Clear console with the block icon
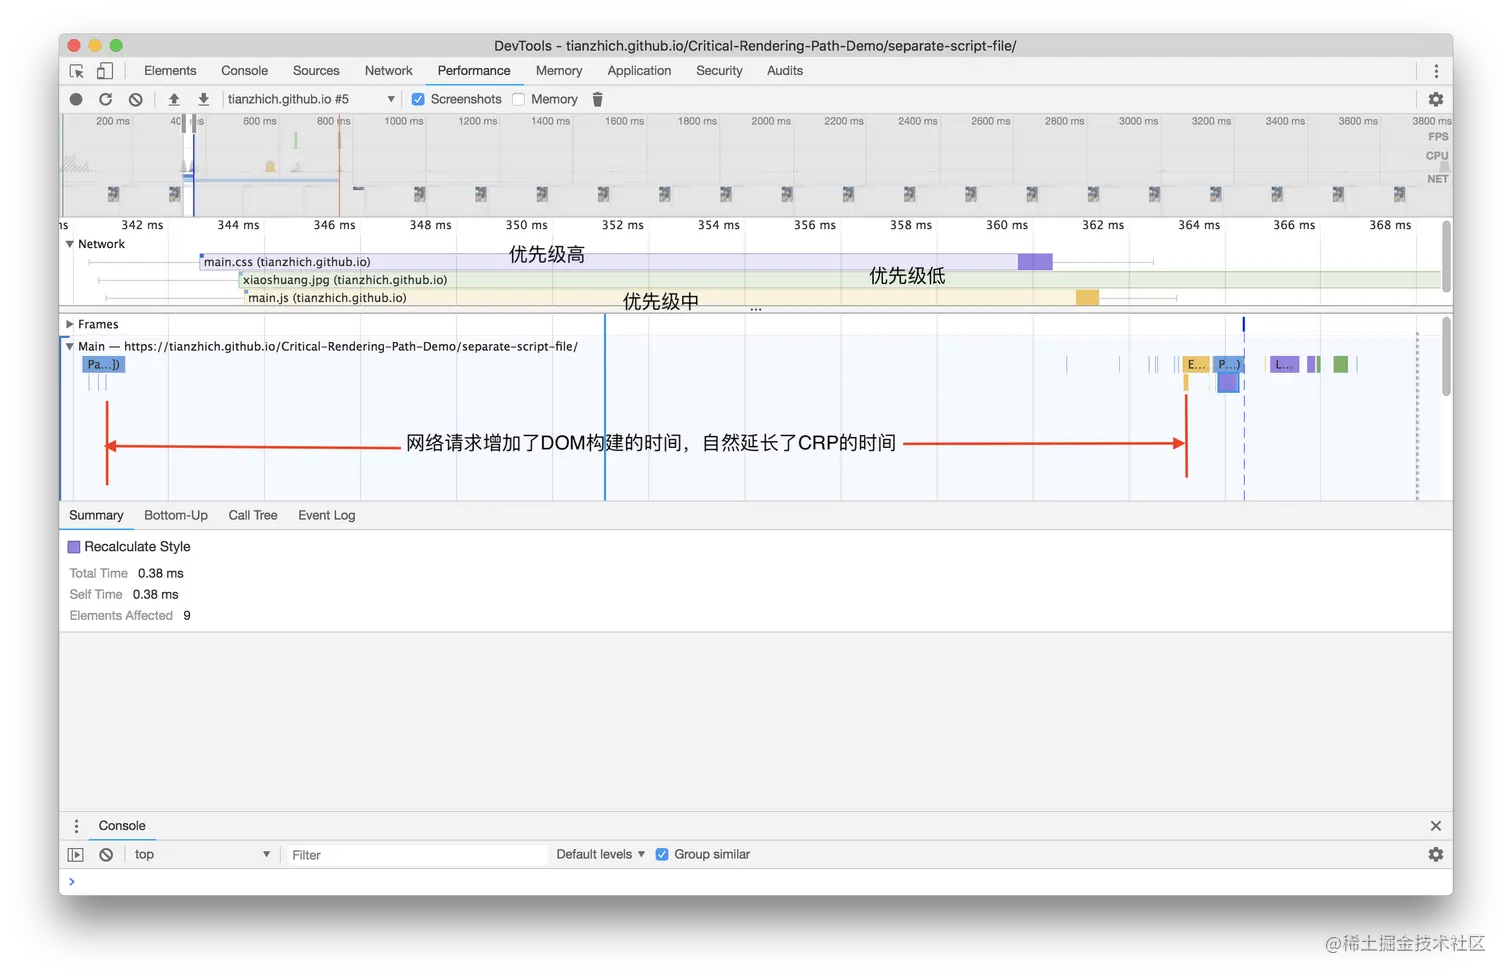 click(x=106, y=854)
